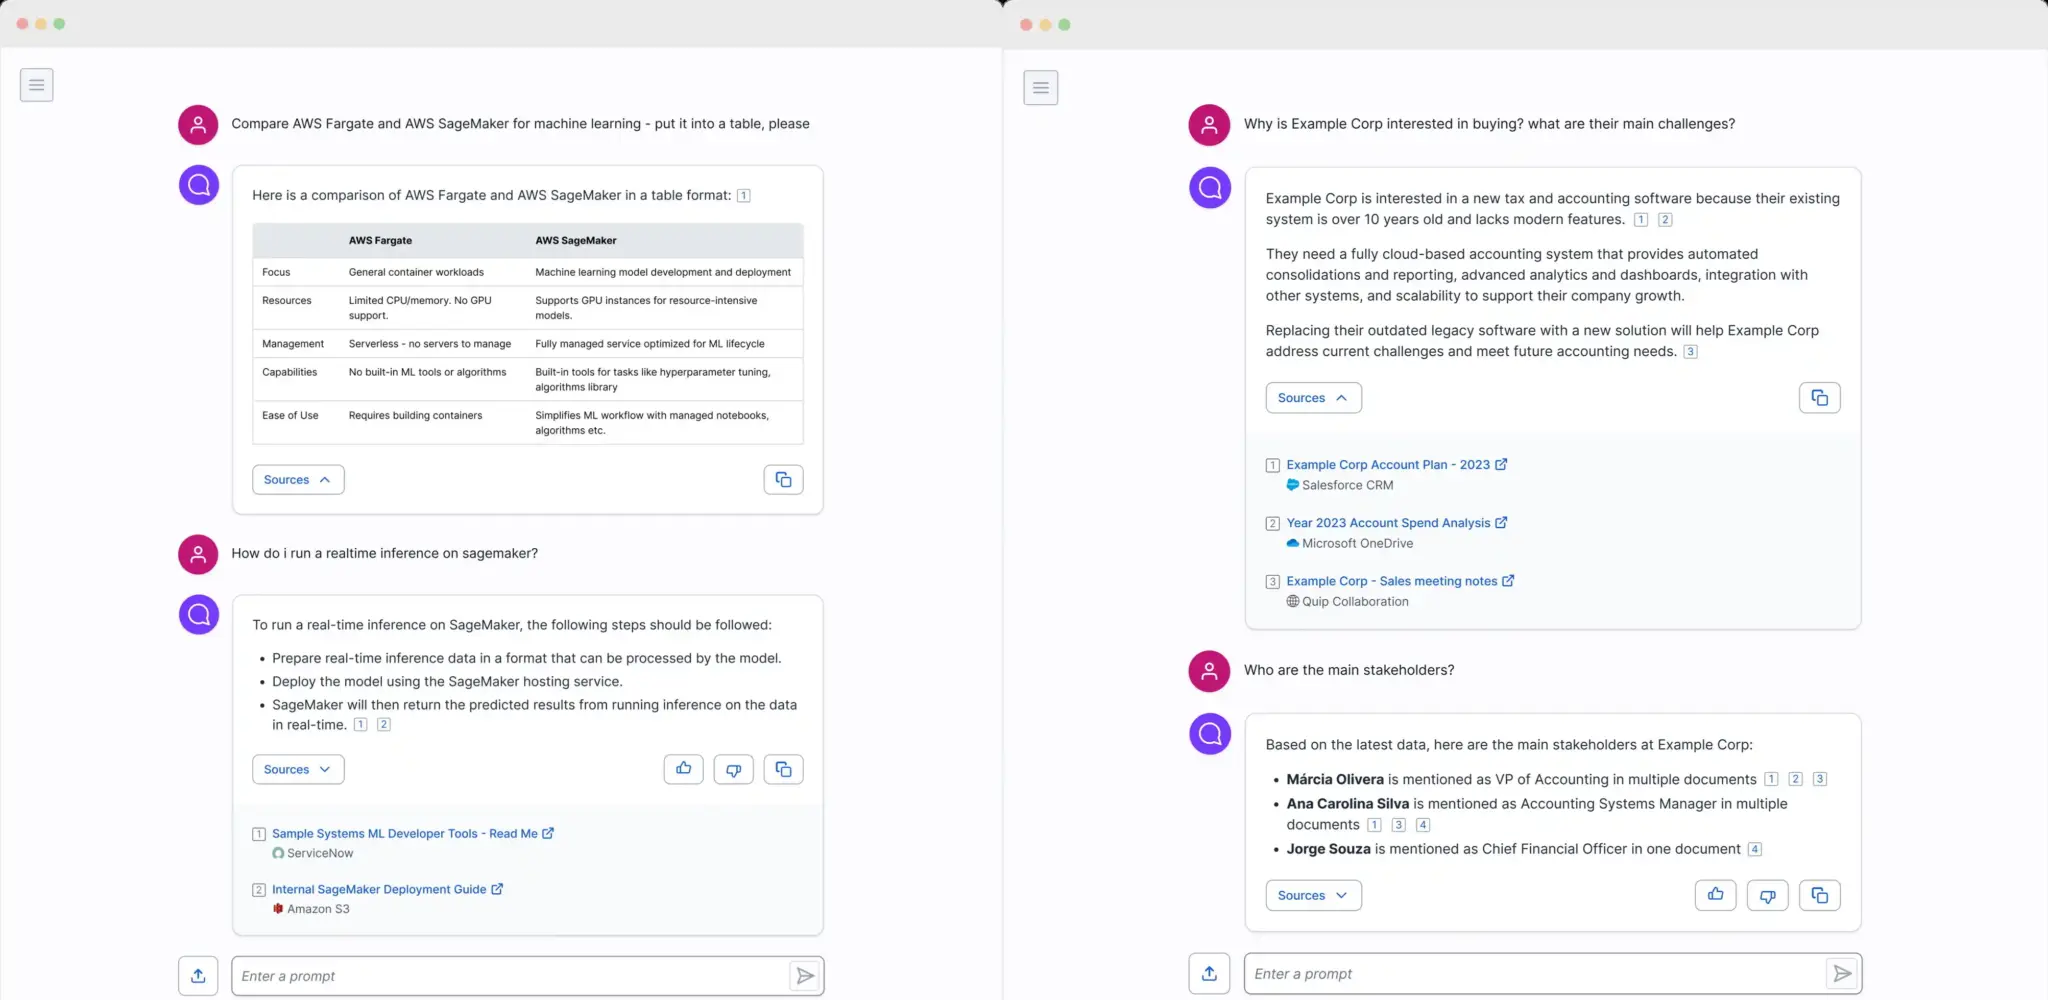Focus the left Enter a prompt field
The image size is (2048, 1000).
510,976
